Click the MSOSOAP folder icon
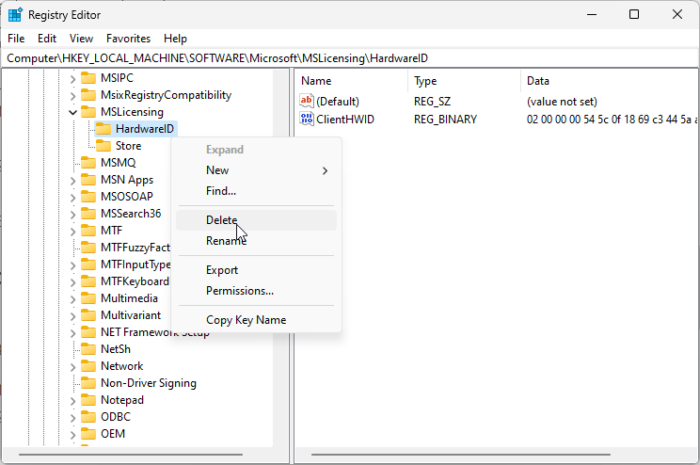Viewport: 700px width, 465px height. (88, 197)
